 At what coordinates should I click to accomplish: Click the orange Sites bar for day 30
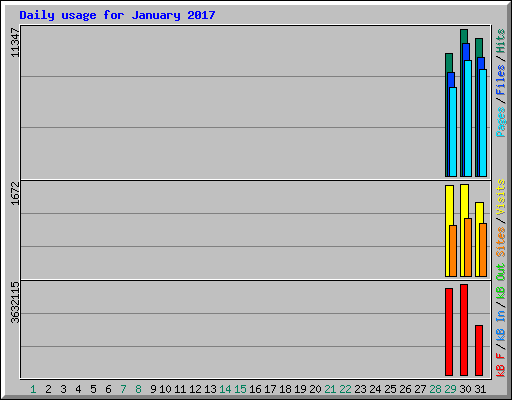pyautogui.click(x=468, y=248)
